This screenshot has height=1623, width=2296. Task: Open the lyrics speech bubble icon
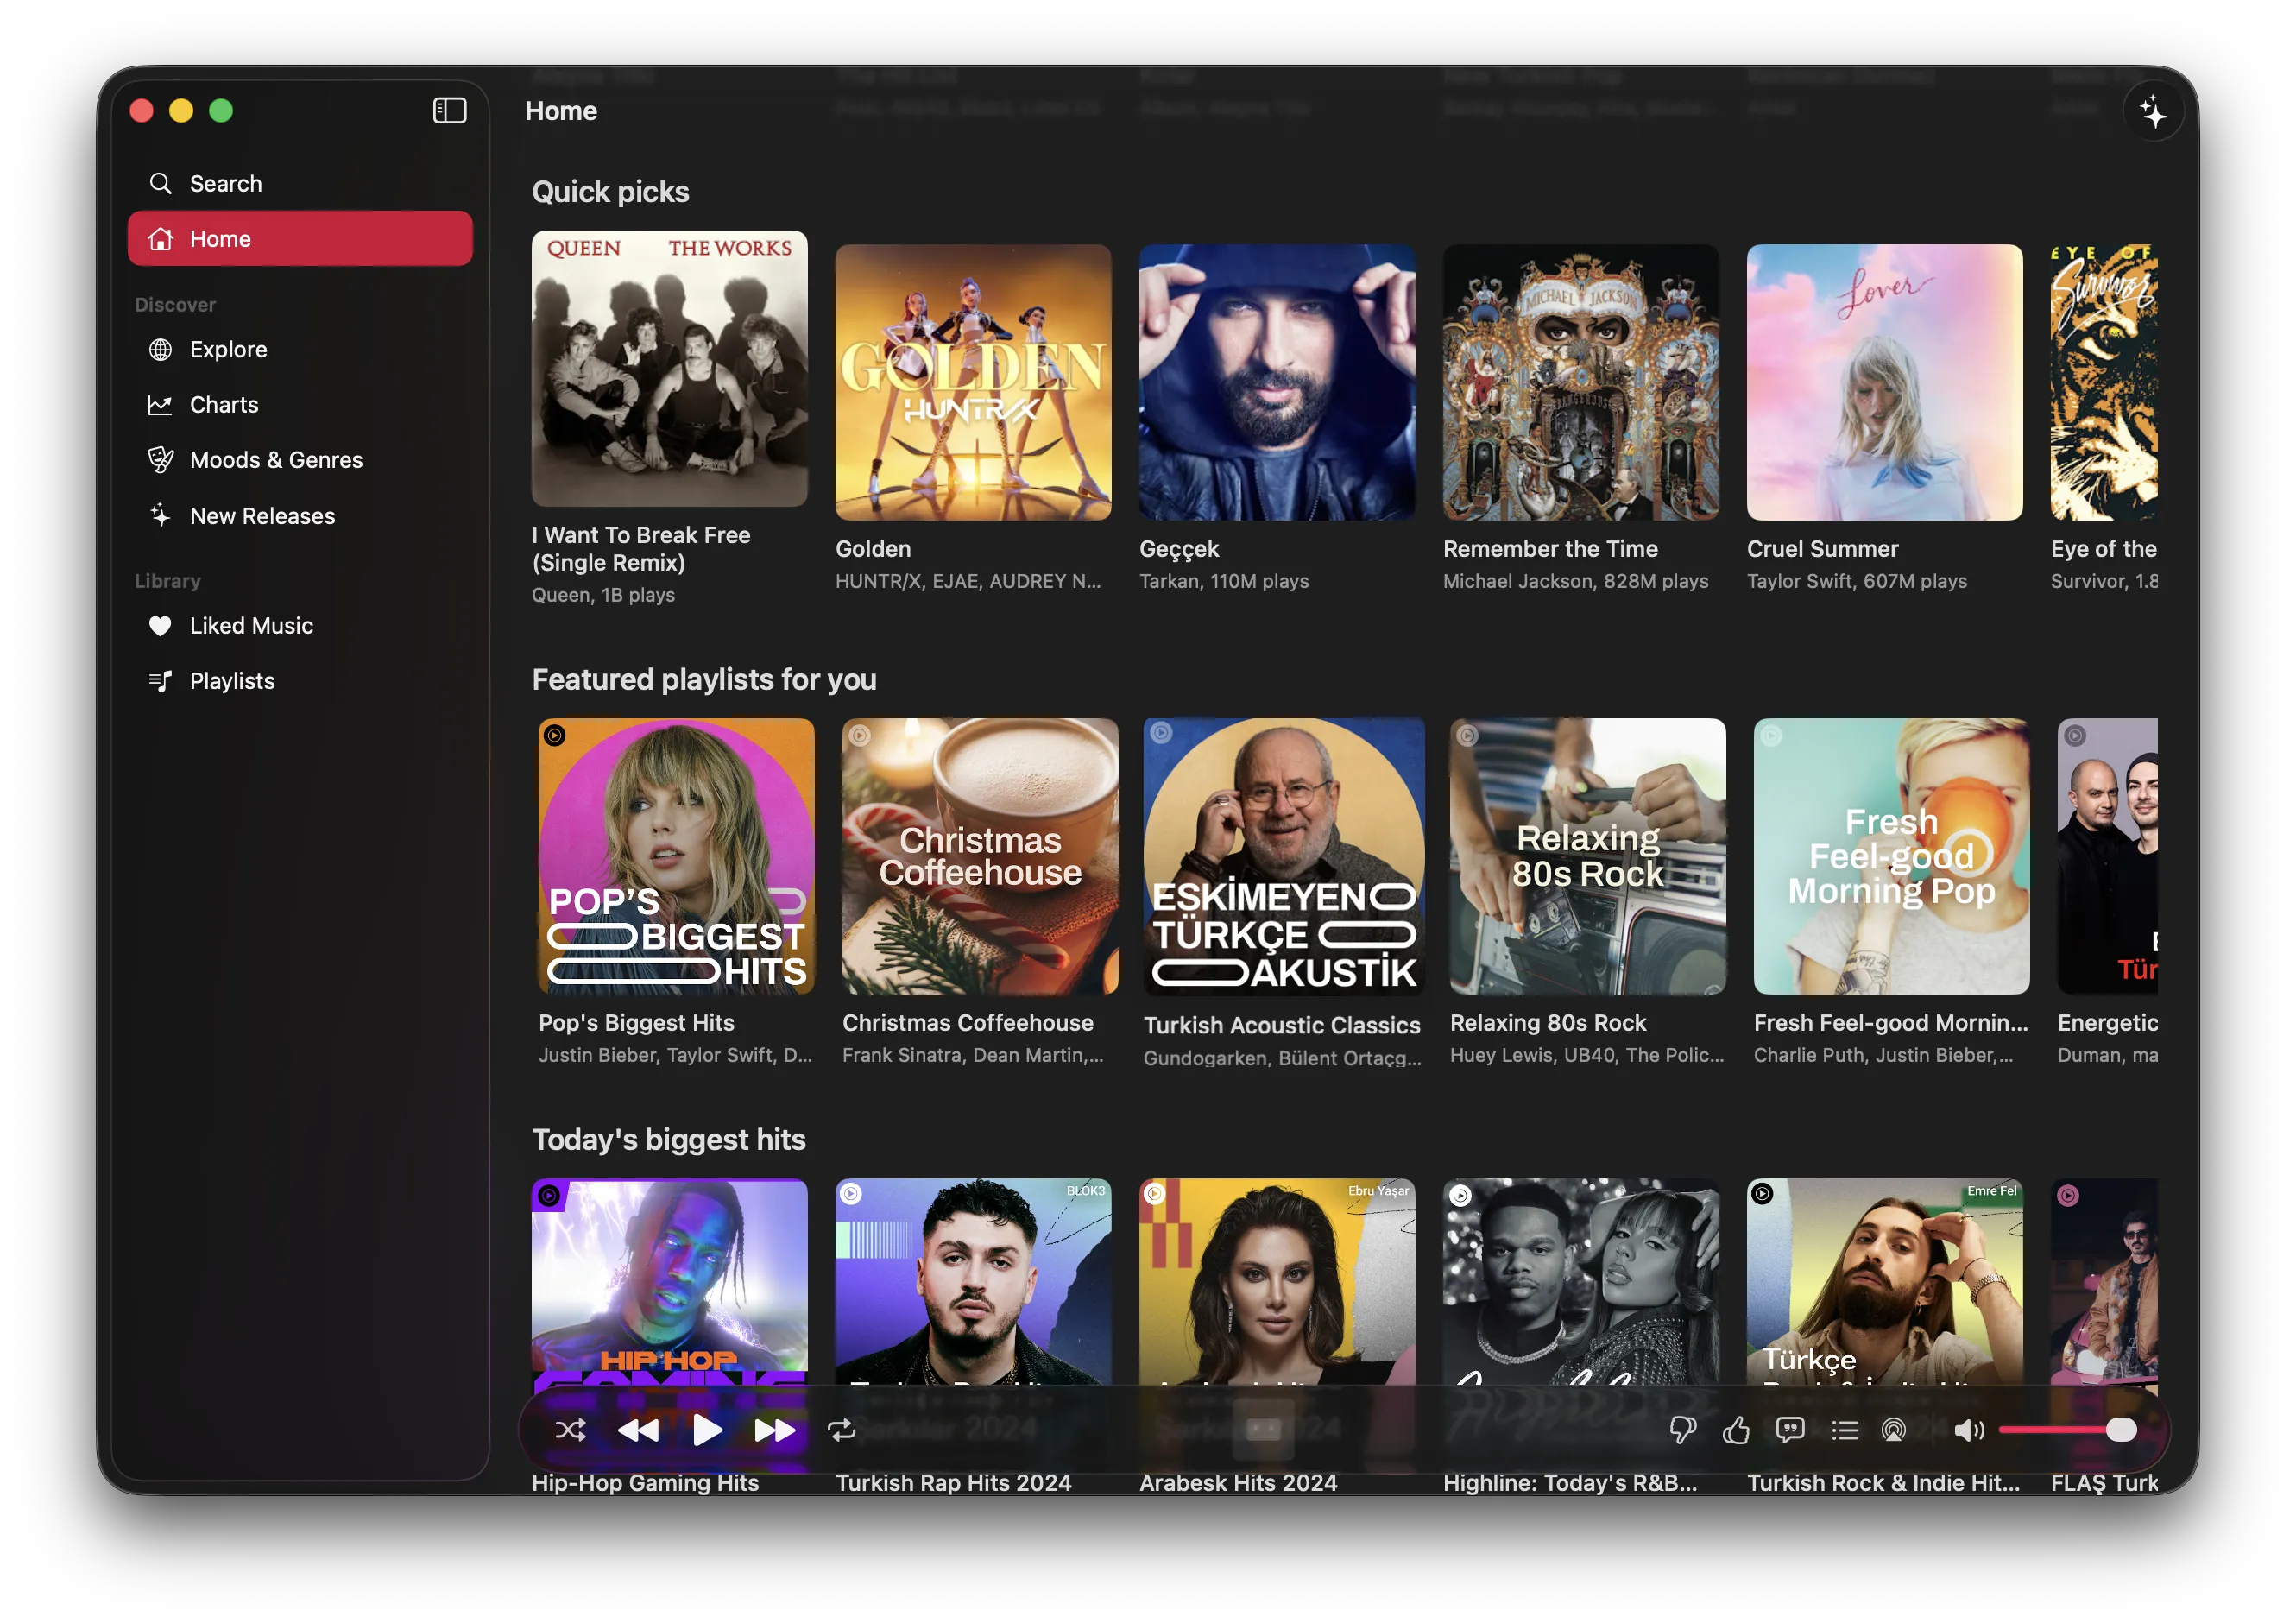[x=1790, y=1430]
